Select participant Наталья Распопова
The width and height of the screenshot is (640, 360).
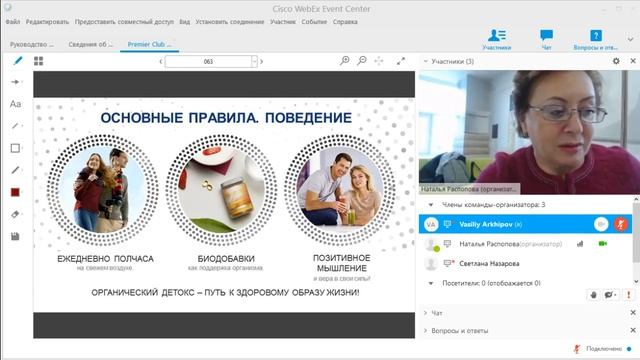[525, 244]
